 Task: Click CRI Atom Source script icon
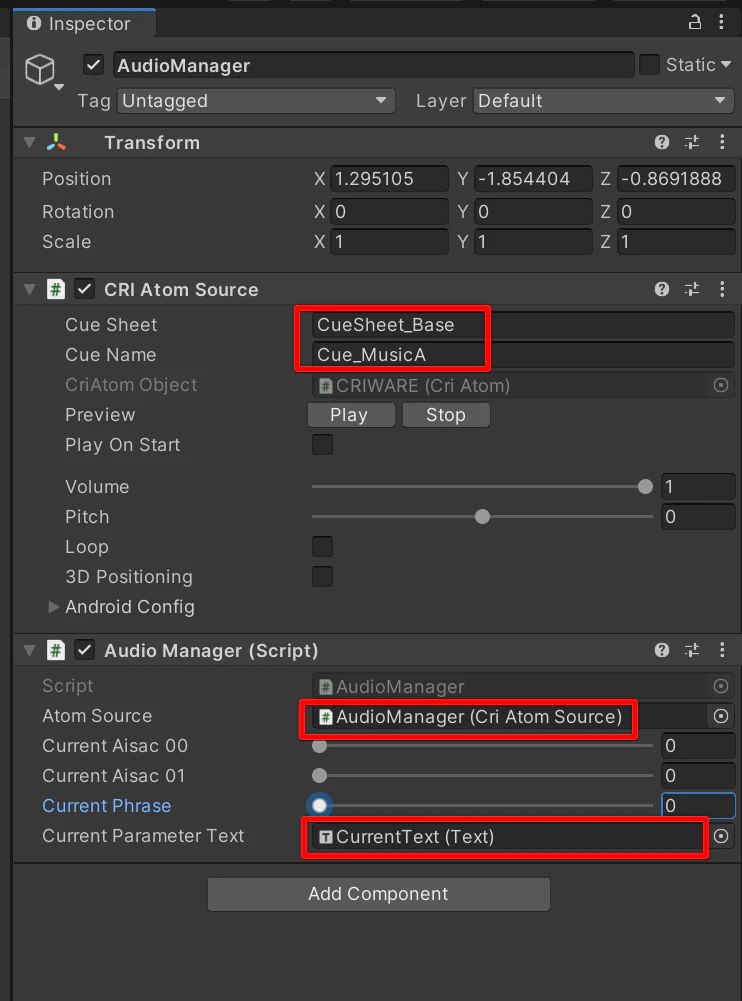[56, 289]
